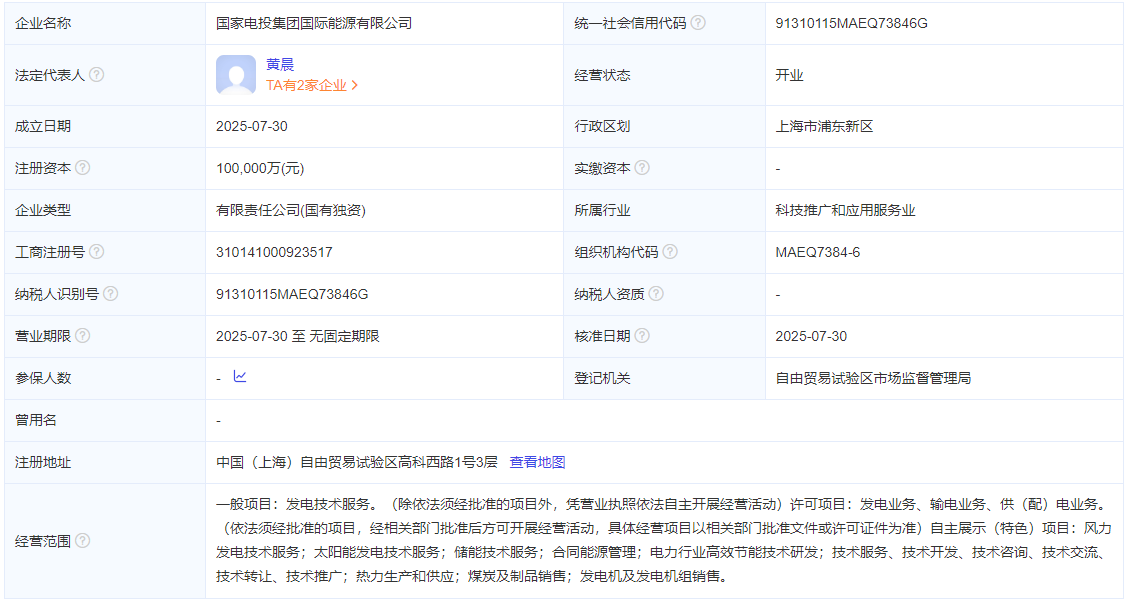Open 黄晨's profile link
Image resolution: width=1126 pixels, height=603 pixels.
pos(280,64)
